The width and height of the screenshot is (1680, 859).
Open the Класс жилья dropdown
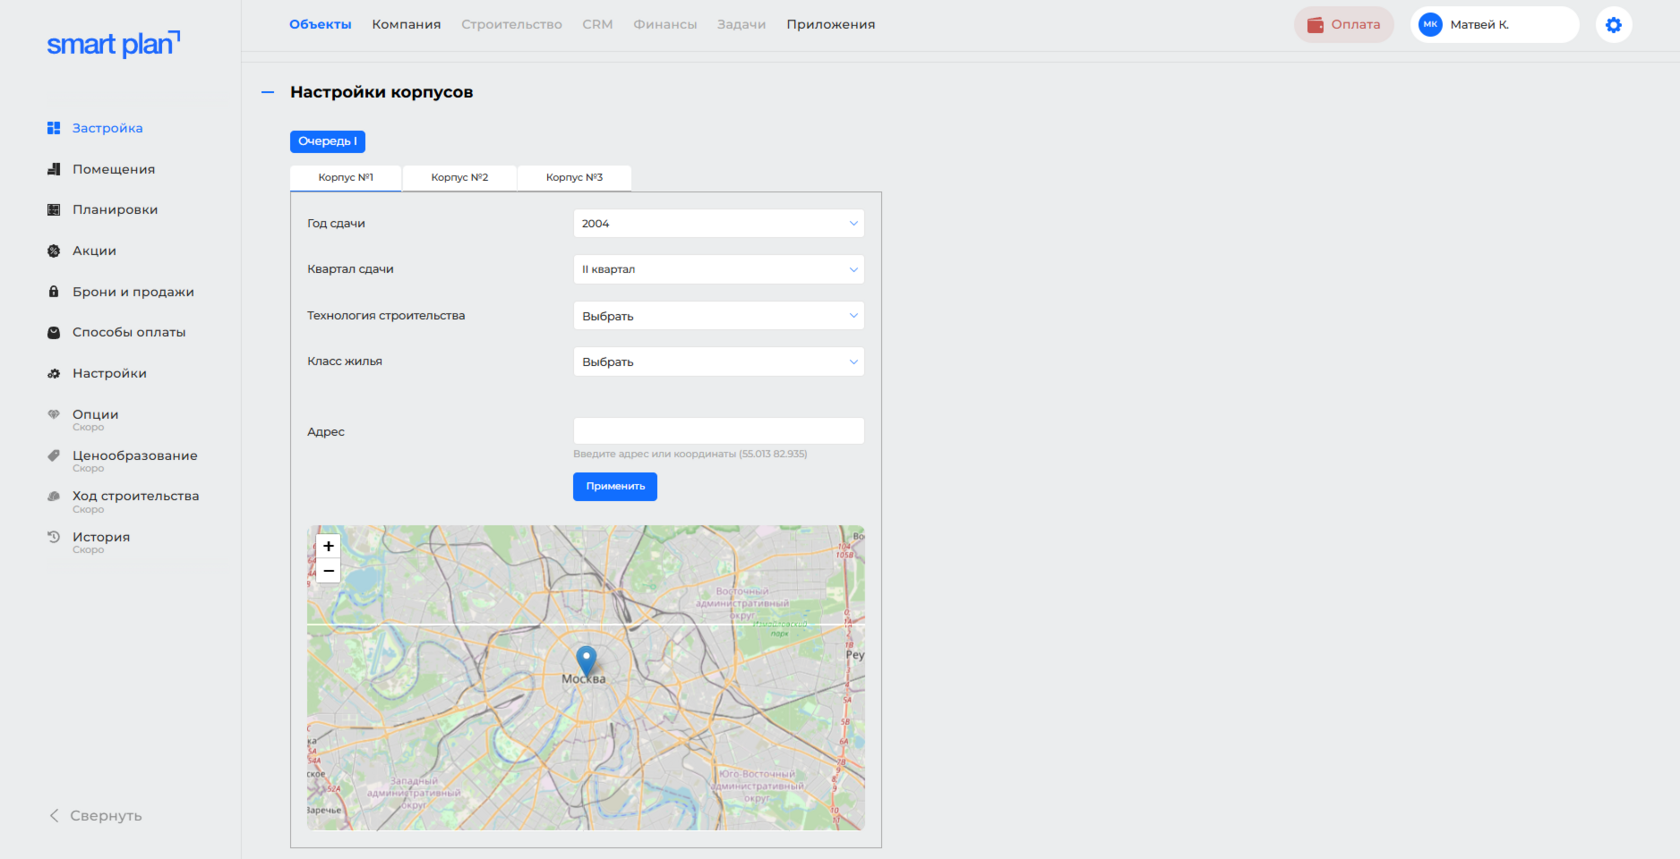coord(719,362)
